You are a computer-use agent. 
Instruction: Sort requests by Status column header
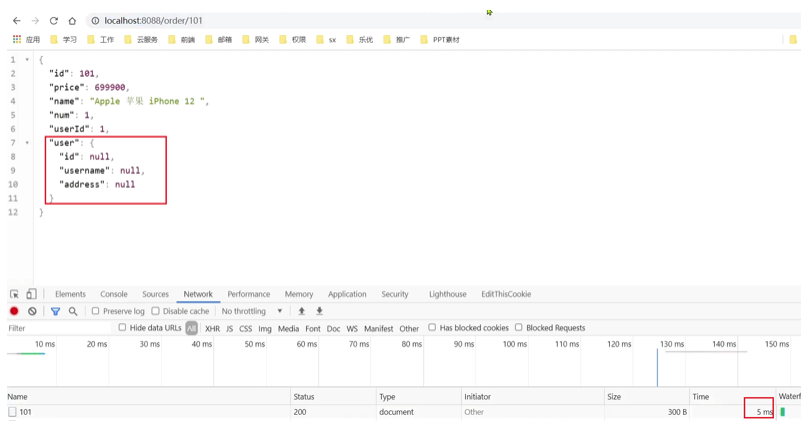click(x=334, y=397)
